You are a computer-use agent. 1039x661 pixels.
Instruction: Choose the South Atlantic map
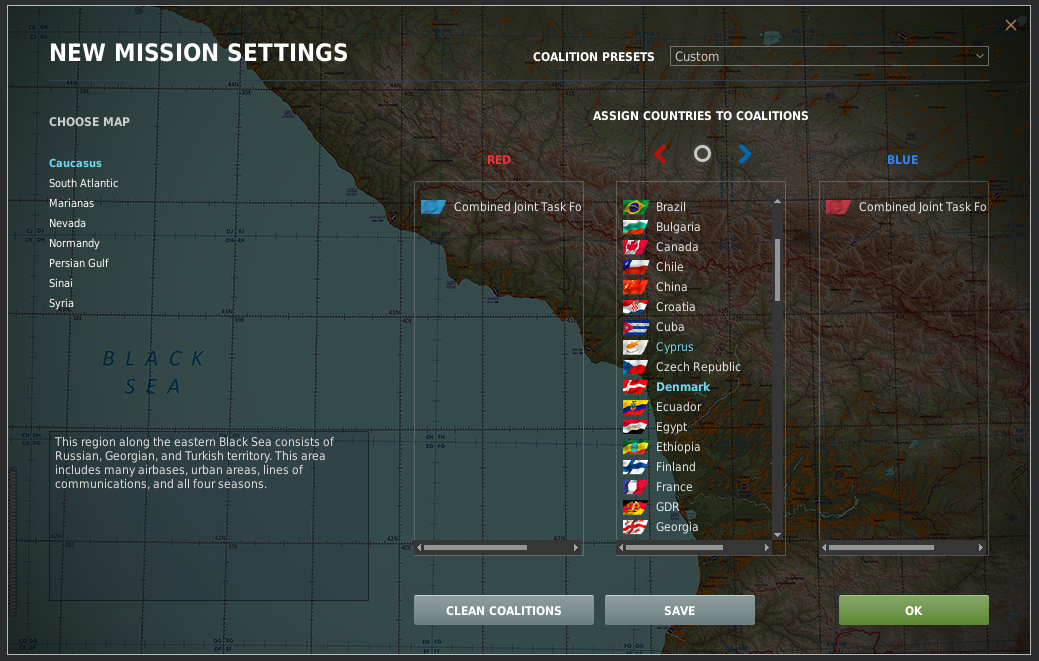(83, 183)
